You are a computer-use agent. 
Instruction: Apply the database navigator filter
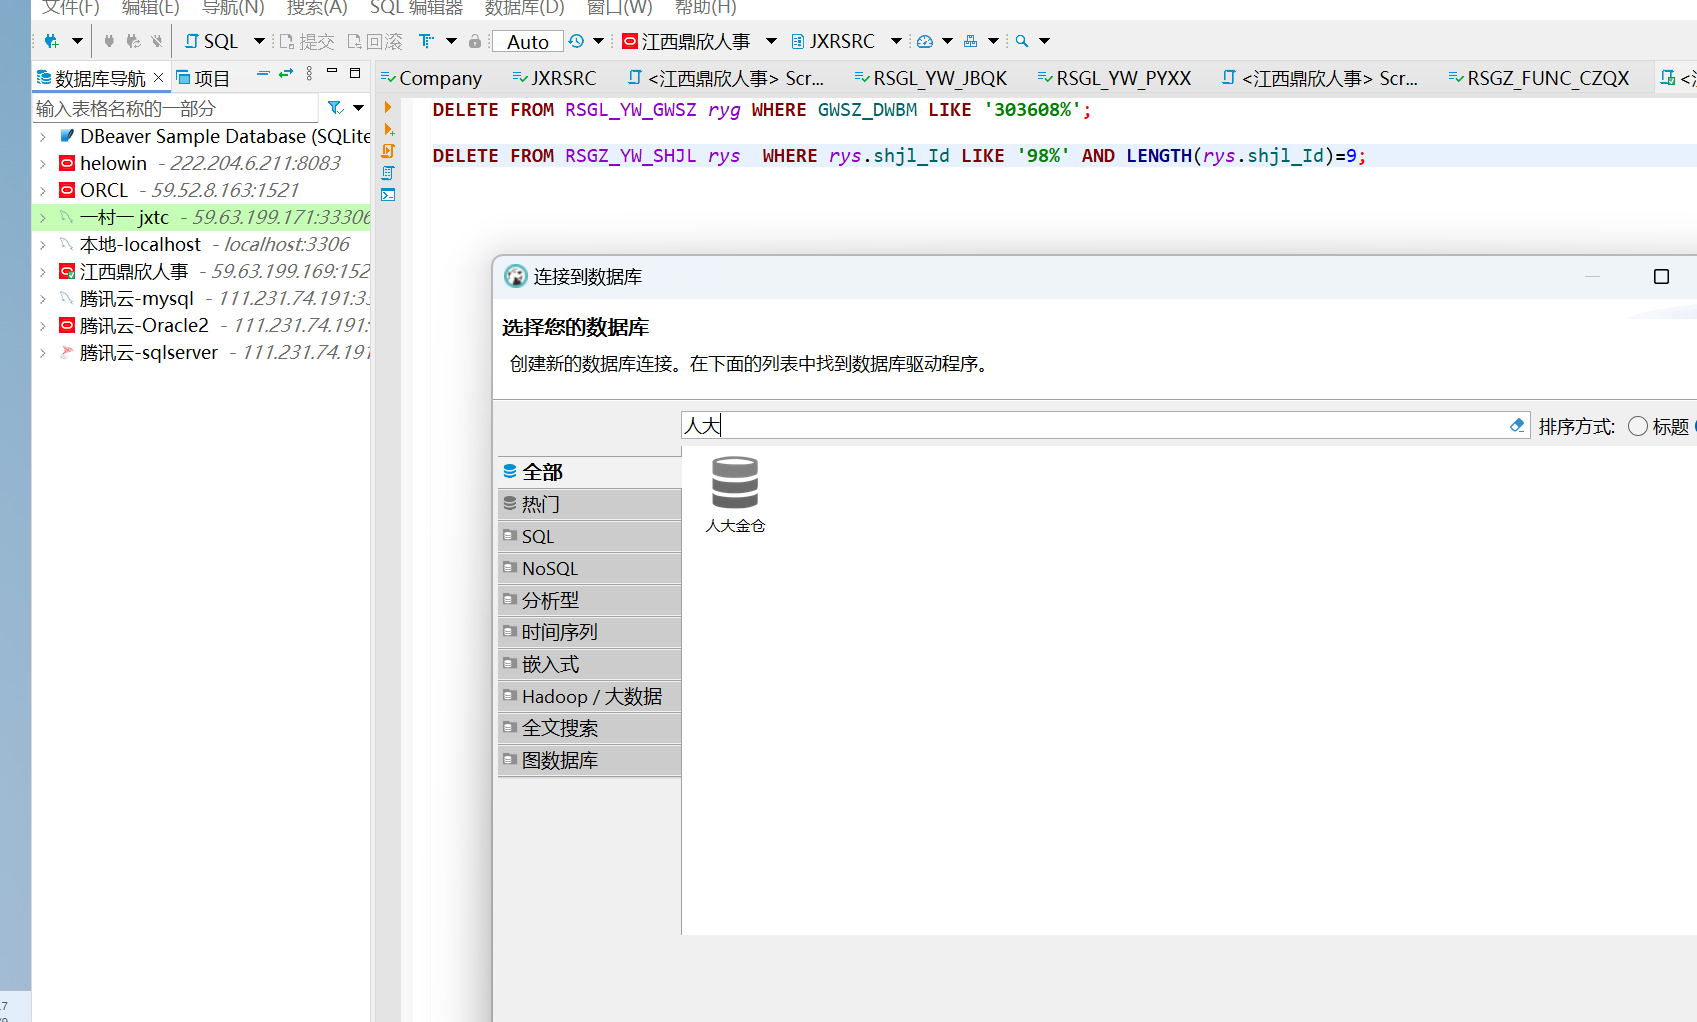pos(333,107)
